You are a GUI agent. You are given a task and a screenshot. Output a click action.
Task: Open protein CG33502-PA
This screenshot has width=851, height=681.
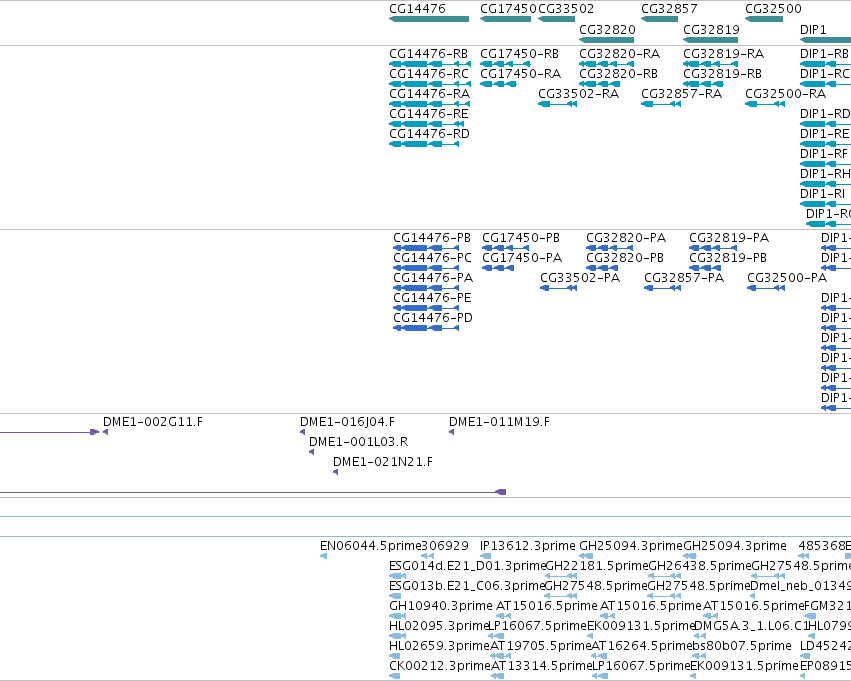(558, 288)
